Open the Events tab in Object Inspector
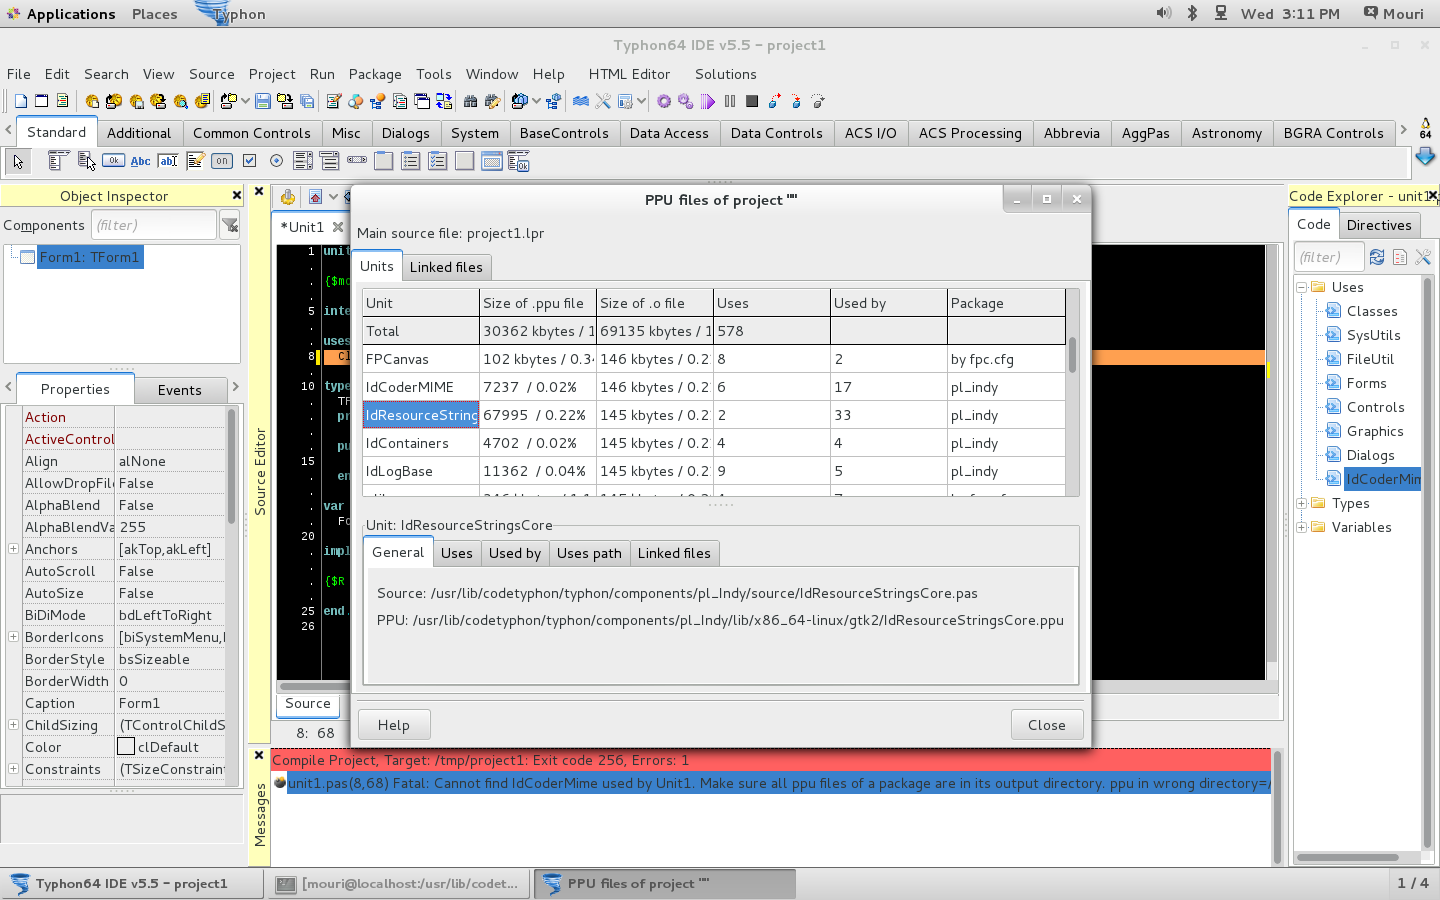1440x900 pixels. tap(180, 390)
